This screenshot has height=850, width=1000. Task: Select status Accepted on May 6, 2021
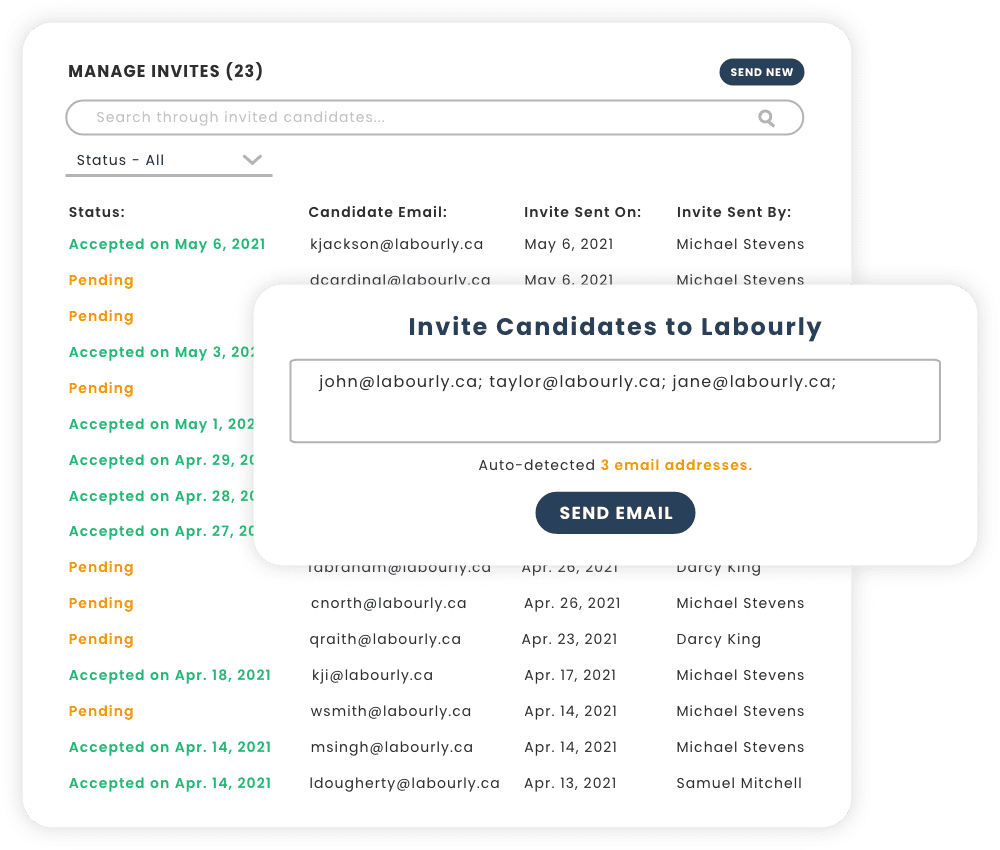pyautogui.click(x=167, y=244)
